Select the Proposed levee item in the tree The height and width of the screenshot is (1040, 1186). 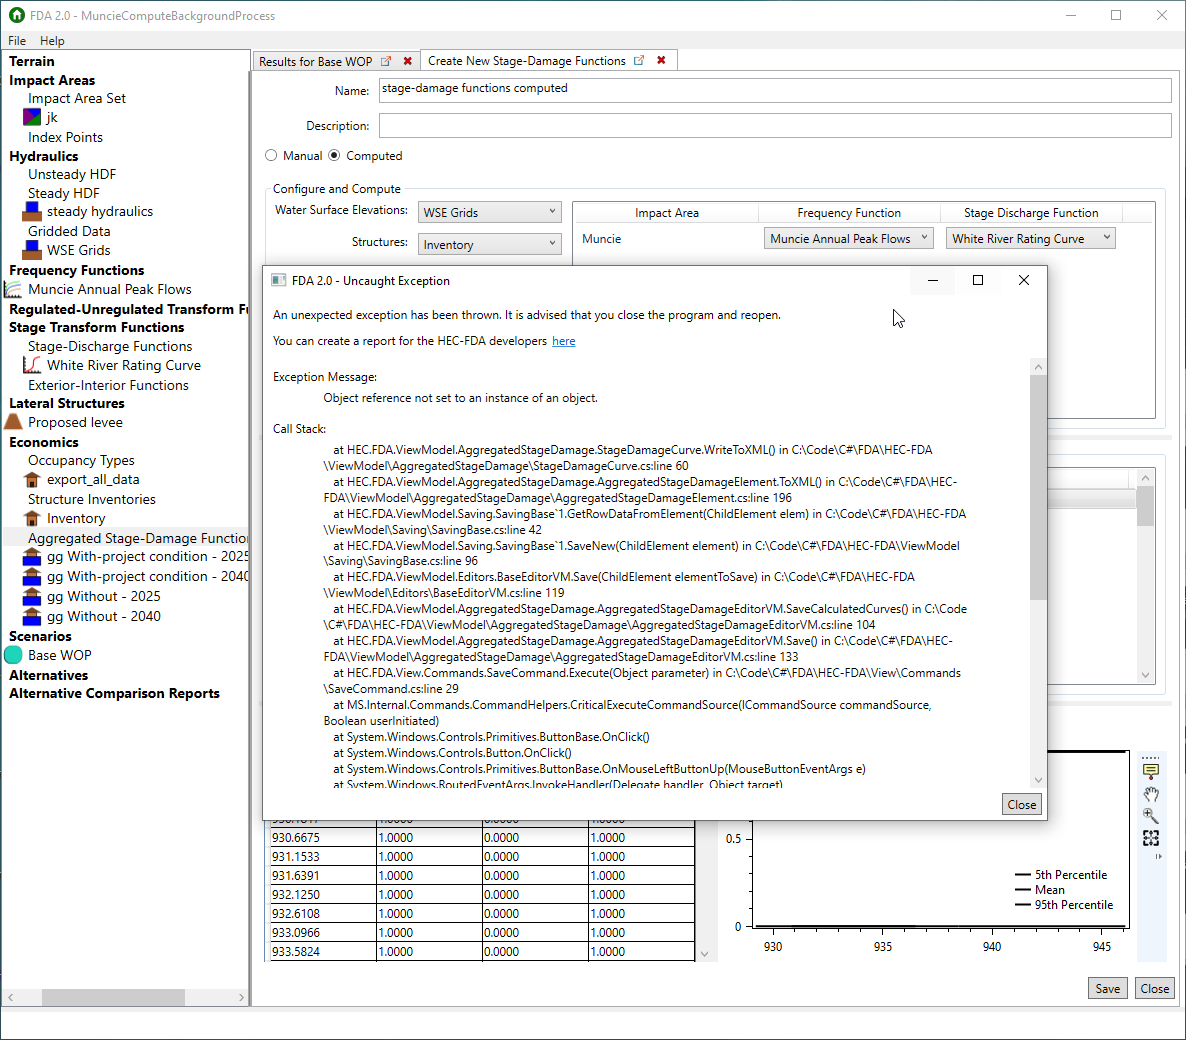pos(76,422)
